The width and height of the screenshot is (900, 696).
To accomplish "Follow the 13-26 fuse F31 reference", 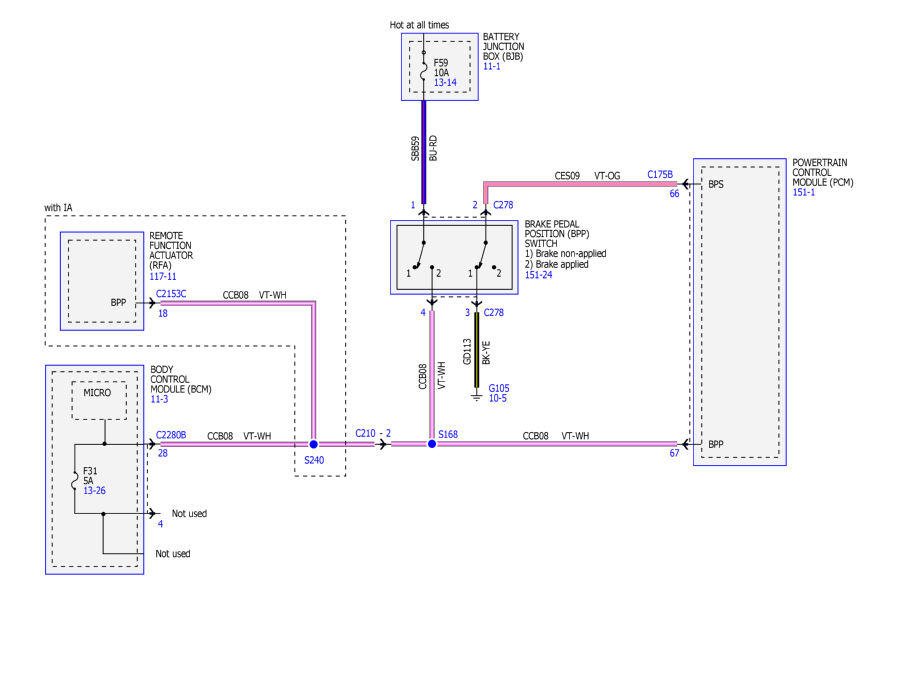I will click(x=94, y=491).
